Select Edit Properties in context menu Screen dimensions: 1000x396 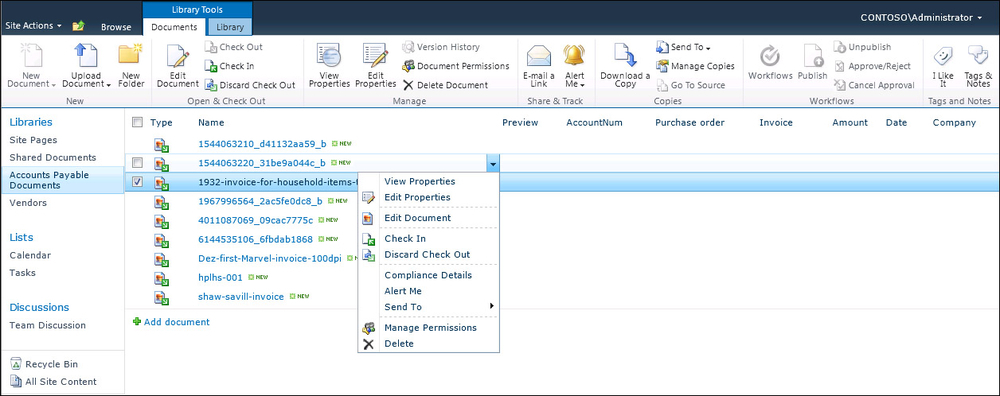(417, 198)
